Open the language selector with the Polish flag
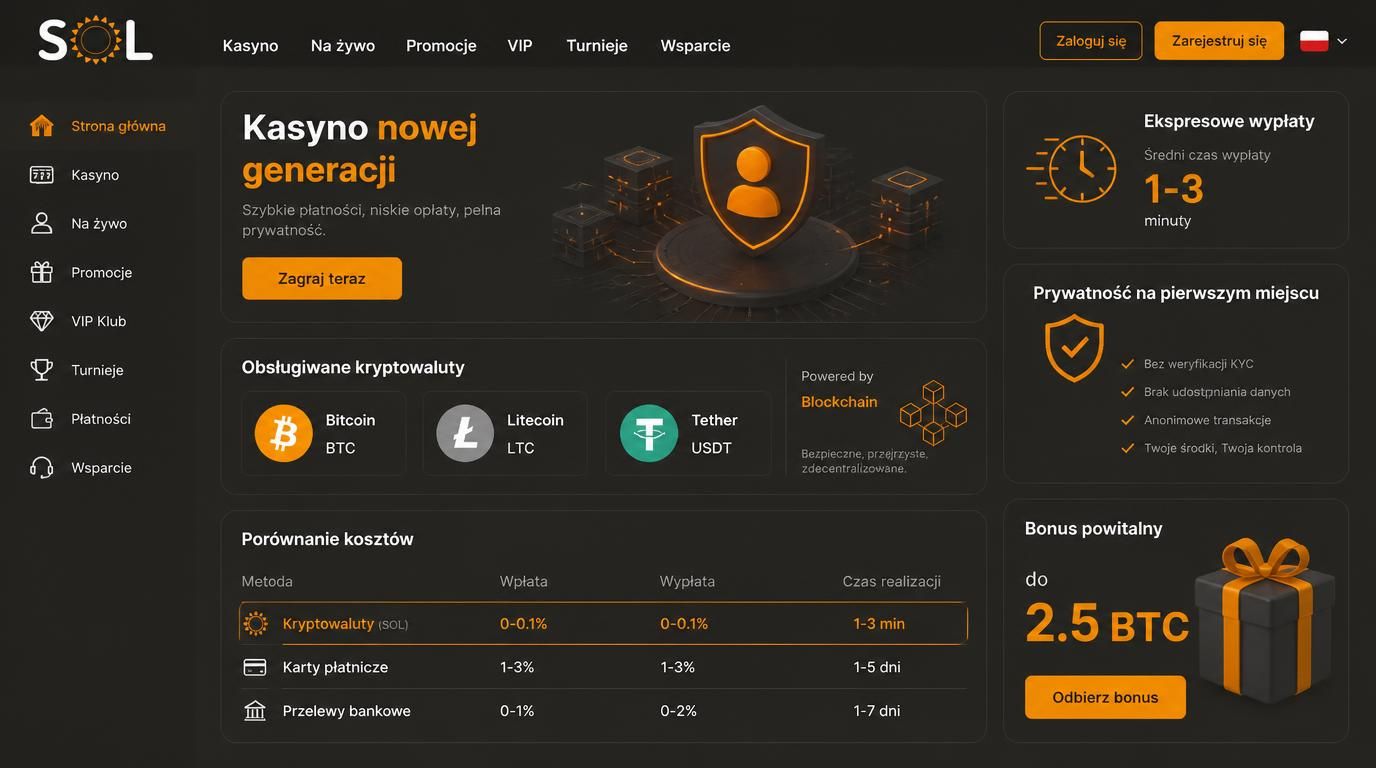The height and width of the screenshot is (768, 1376). (x=1324, y=41)
